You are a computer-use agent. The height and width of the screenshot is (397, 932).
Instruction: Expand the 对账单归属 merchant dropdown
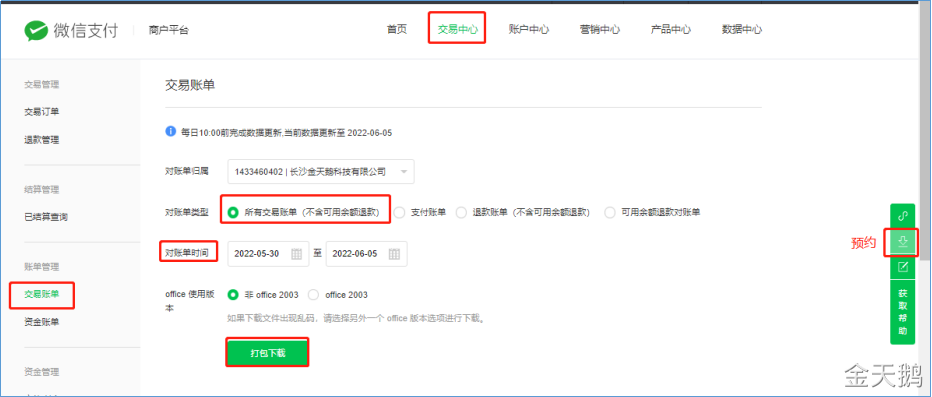coord(321,172)
